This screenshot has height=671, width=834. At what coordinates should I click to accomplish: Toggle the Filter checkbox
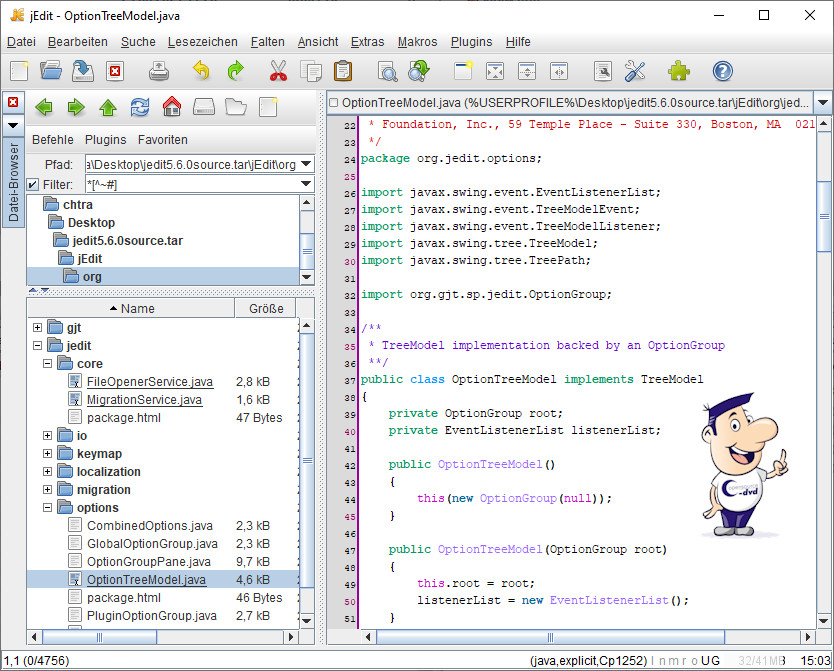[x=33, y=185]
